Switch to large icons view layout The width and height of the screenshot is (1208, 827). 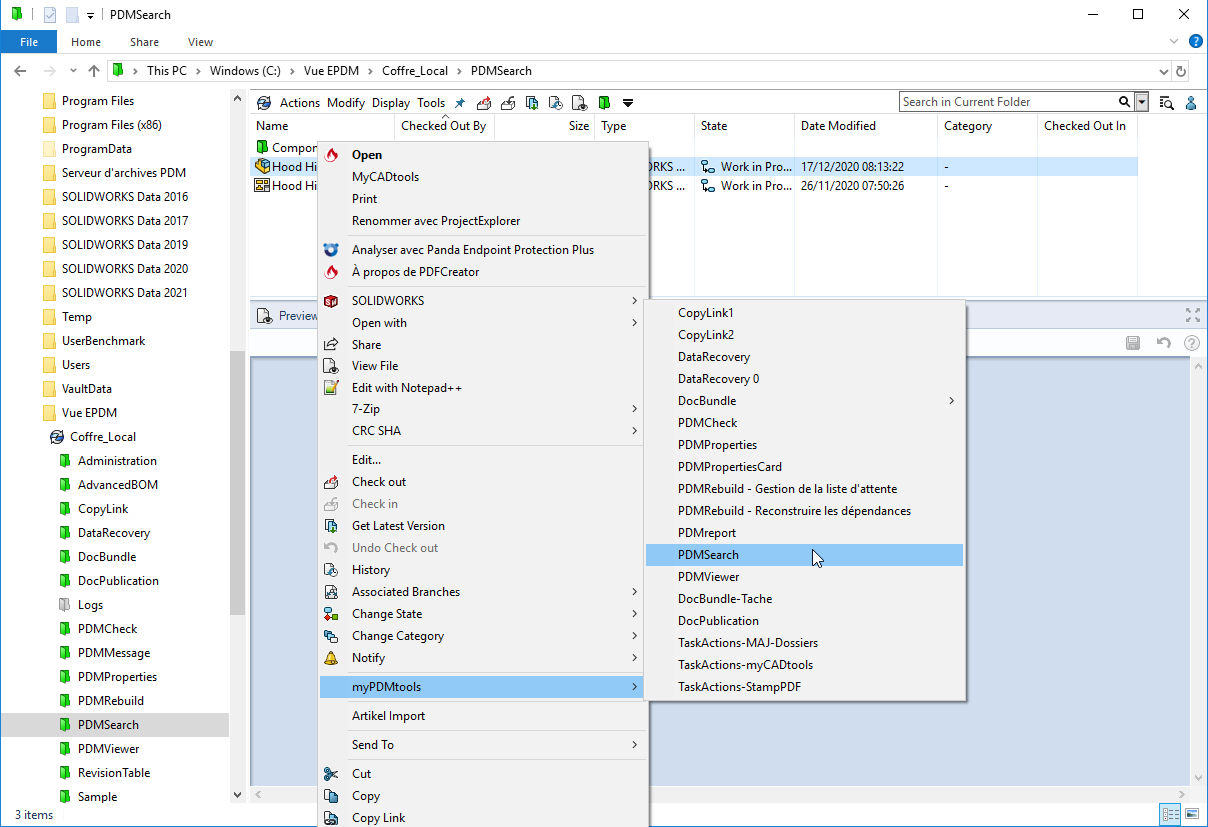click(1190, 814)
